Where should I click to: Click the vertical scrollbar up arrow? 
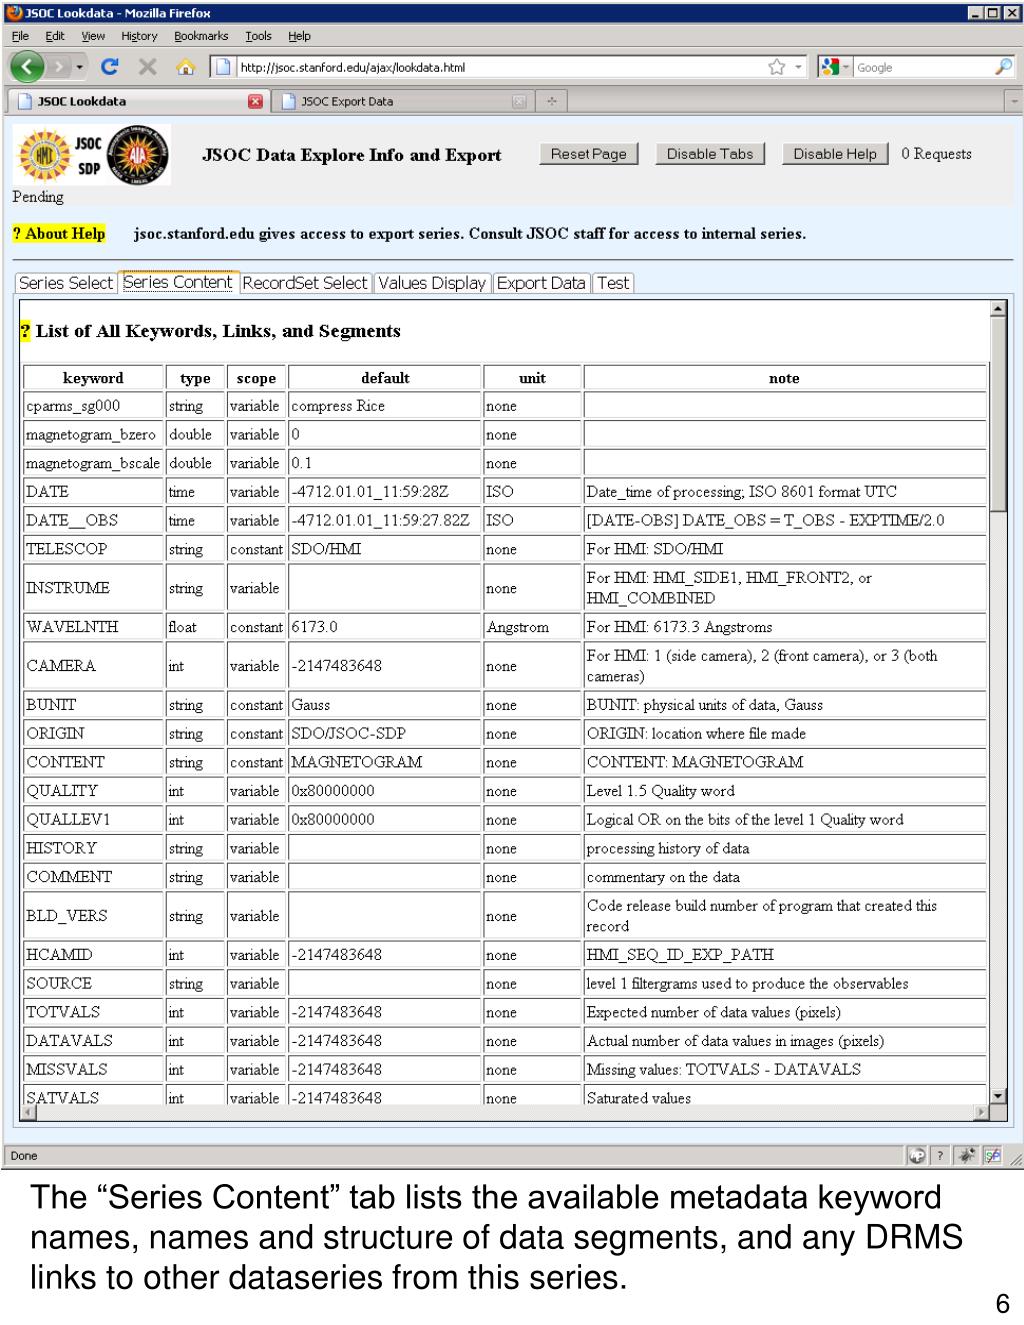[x=998, y=308]
